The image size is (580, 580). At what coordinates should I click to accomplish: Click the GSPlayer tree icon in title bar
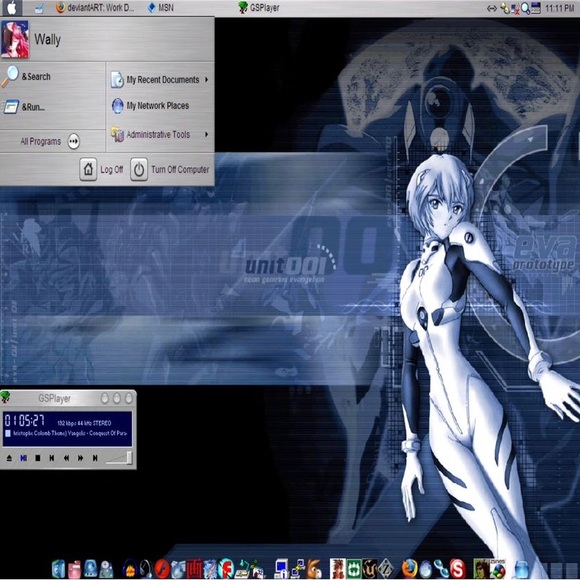point(5,398)
